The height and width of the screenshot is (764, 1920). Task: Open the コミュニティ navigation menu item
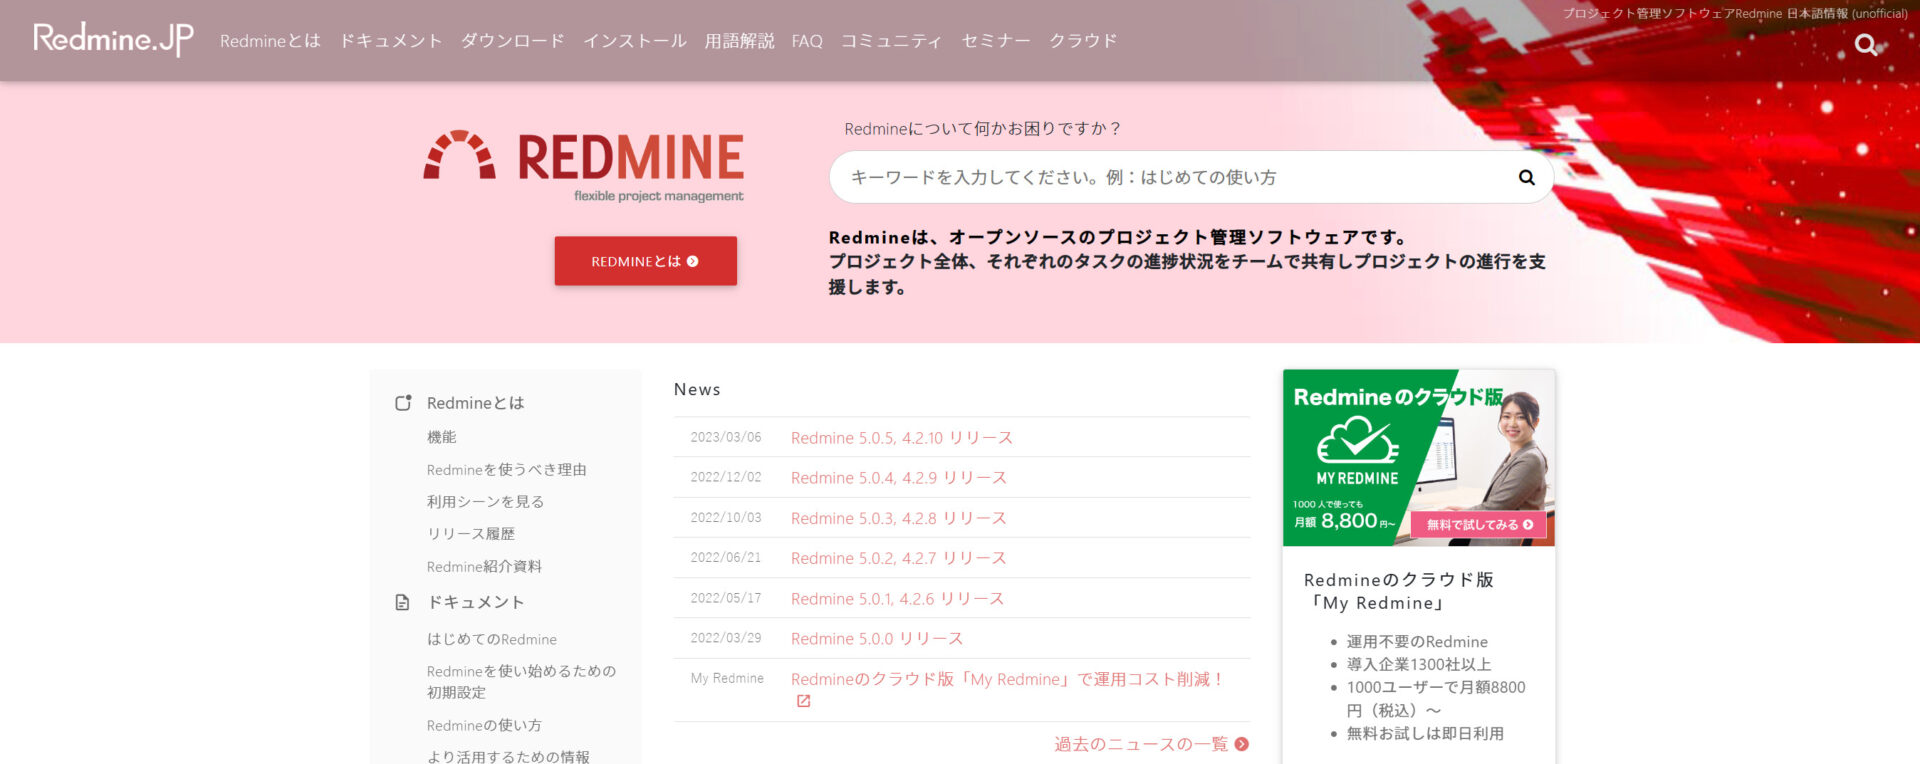[x=891, y=41]
